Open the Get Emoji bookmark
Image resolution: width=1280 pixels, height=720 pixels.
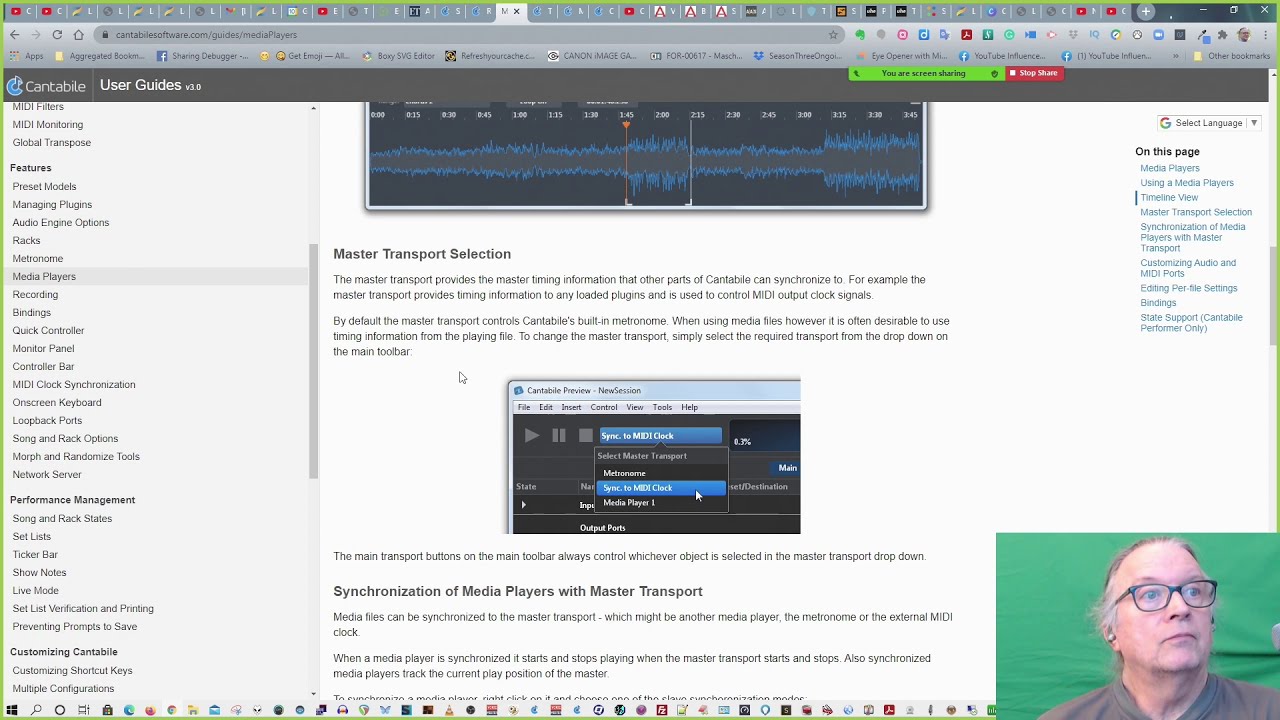tap(311, 56)
